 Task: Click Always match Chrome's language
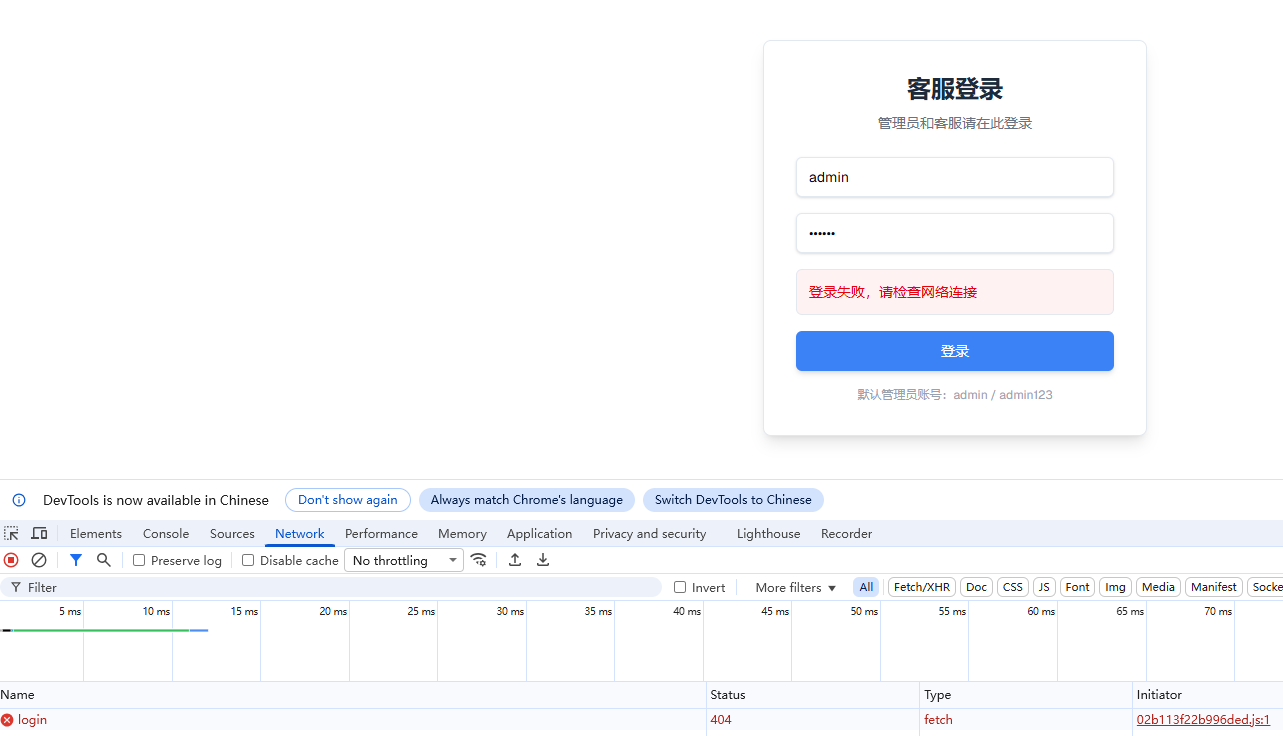pos(527,500)
